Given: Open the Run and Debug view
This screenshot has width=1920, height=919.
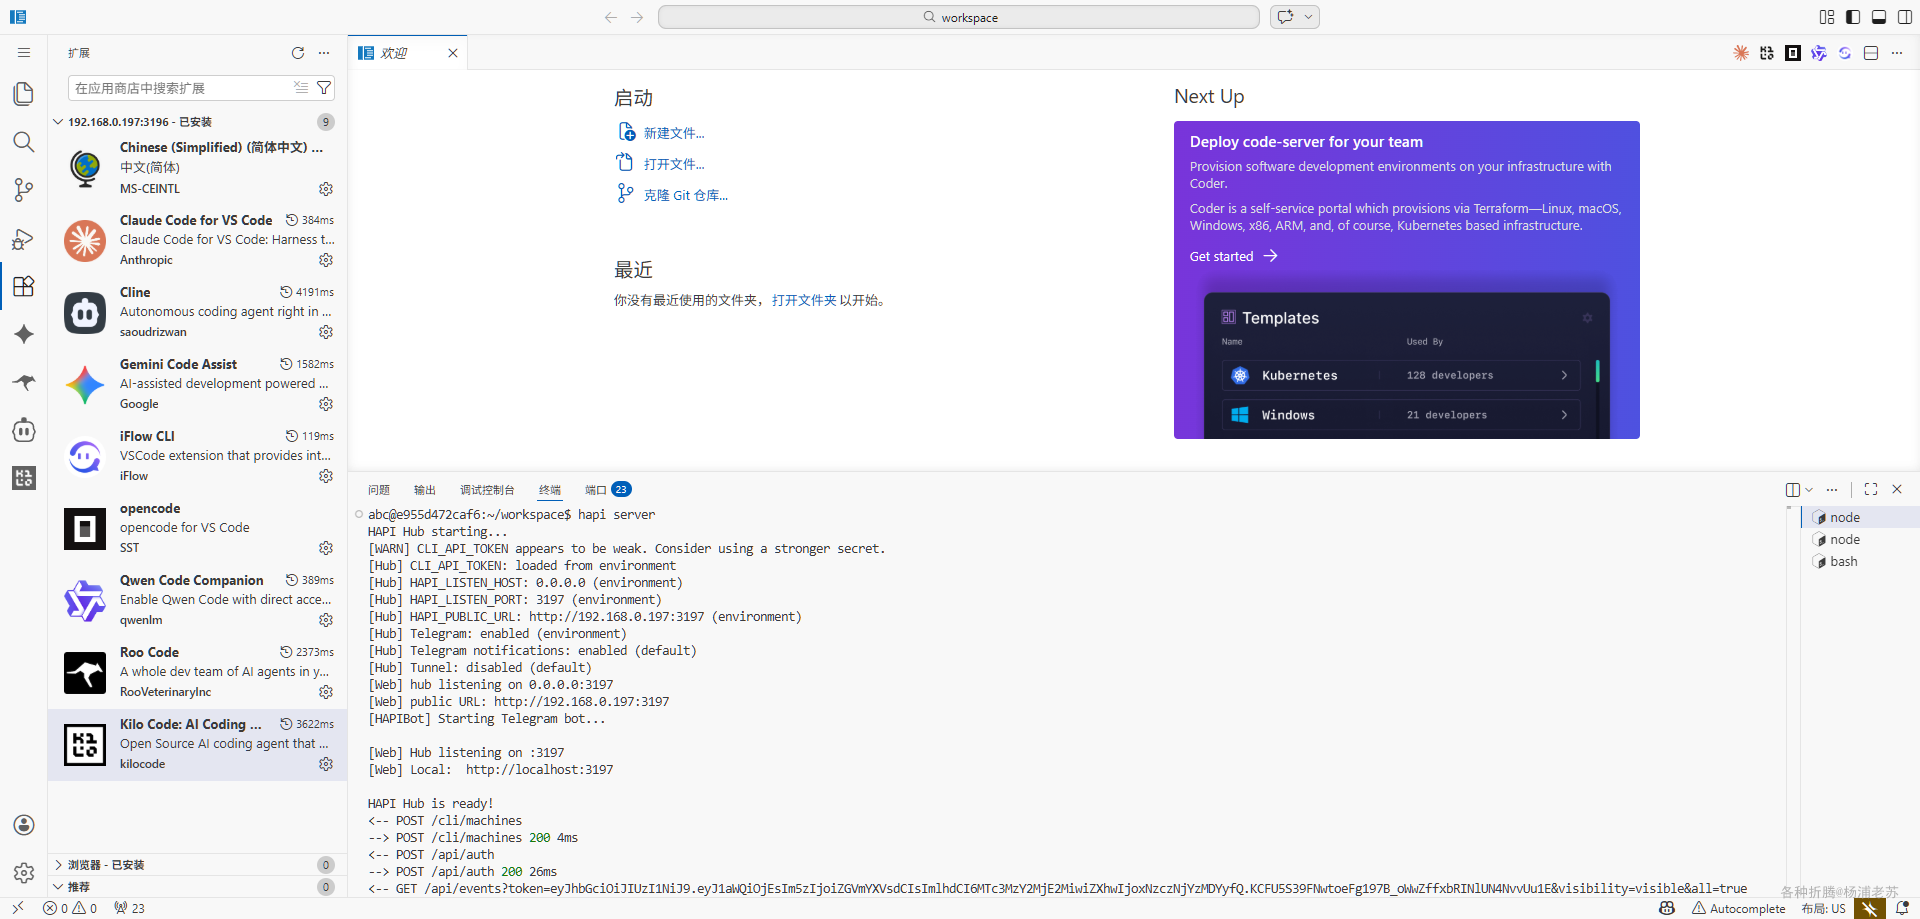Looking at the screenshot, I should (x=24, y=239).
